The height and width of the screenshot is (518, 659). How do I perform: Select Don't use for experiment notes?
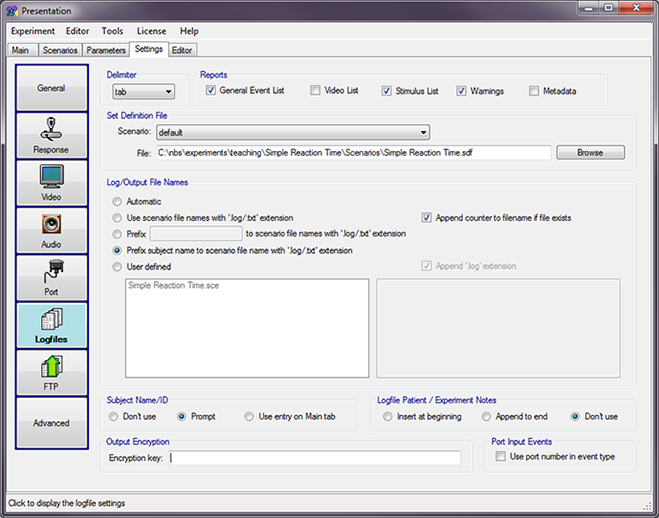[575, 416]
